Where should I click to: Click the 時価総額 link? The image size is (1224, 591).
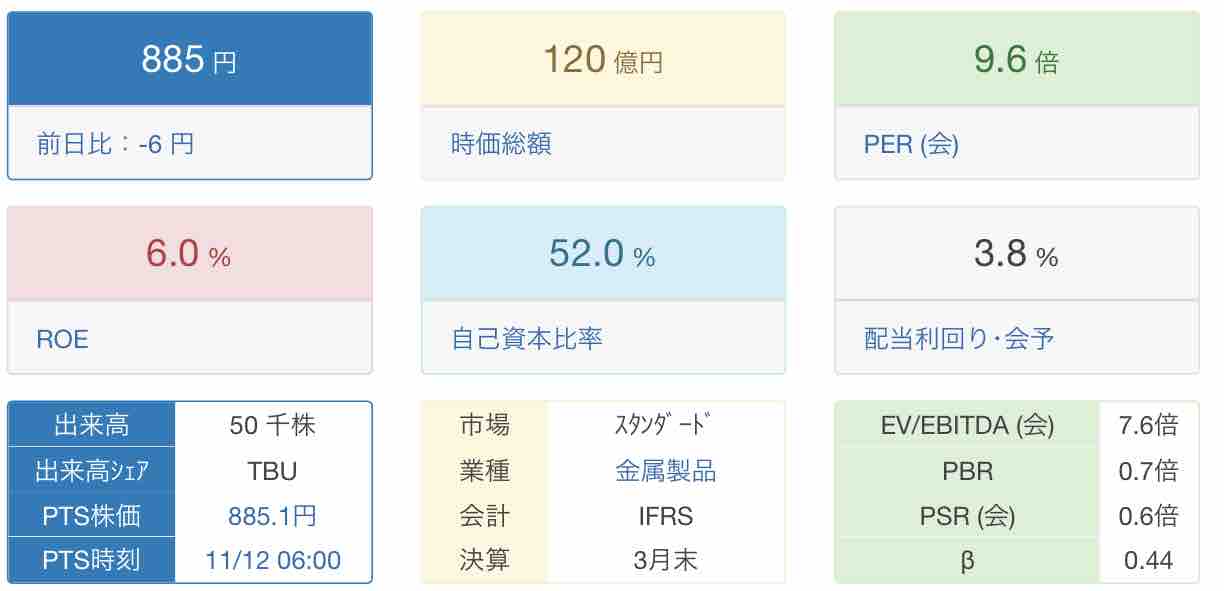tap(501, 144)
